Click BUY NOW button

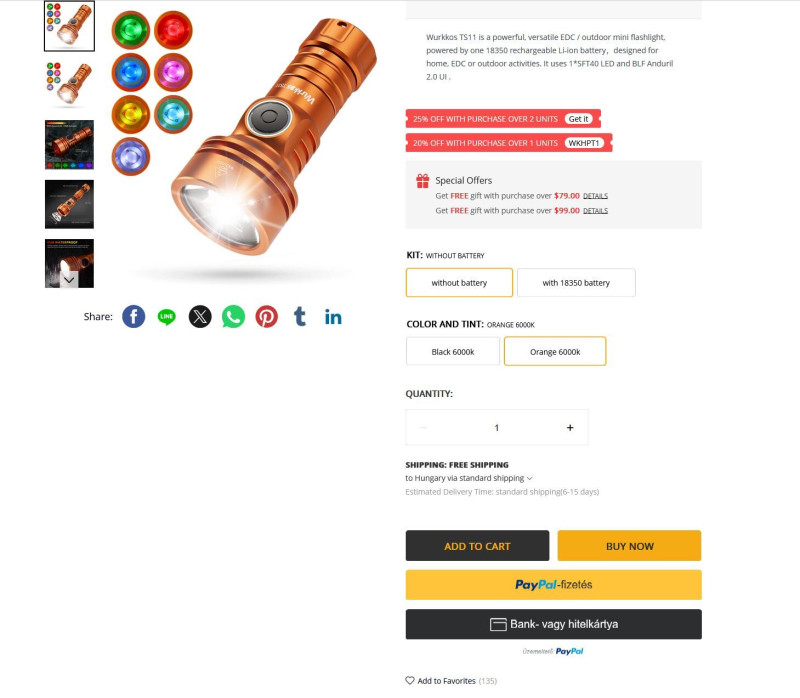tap(629, 545)
